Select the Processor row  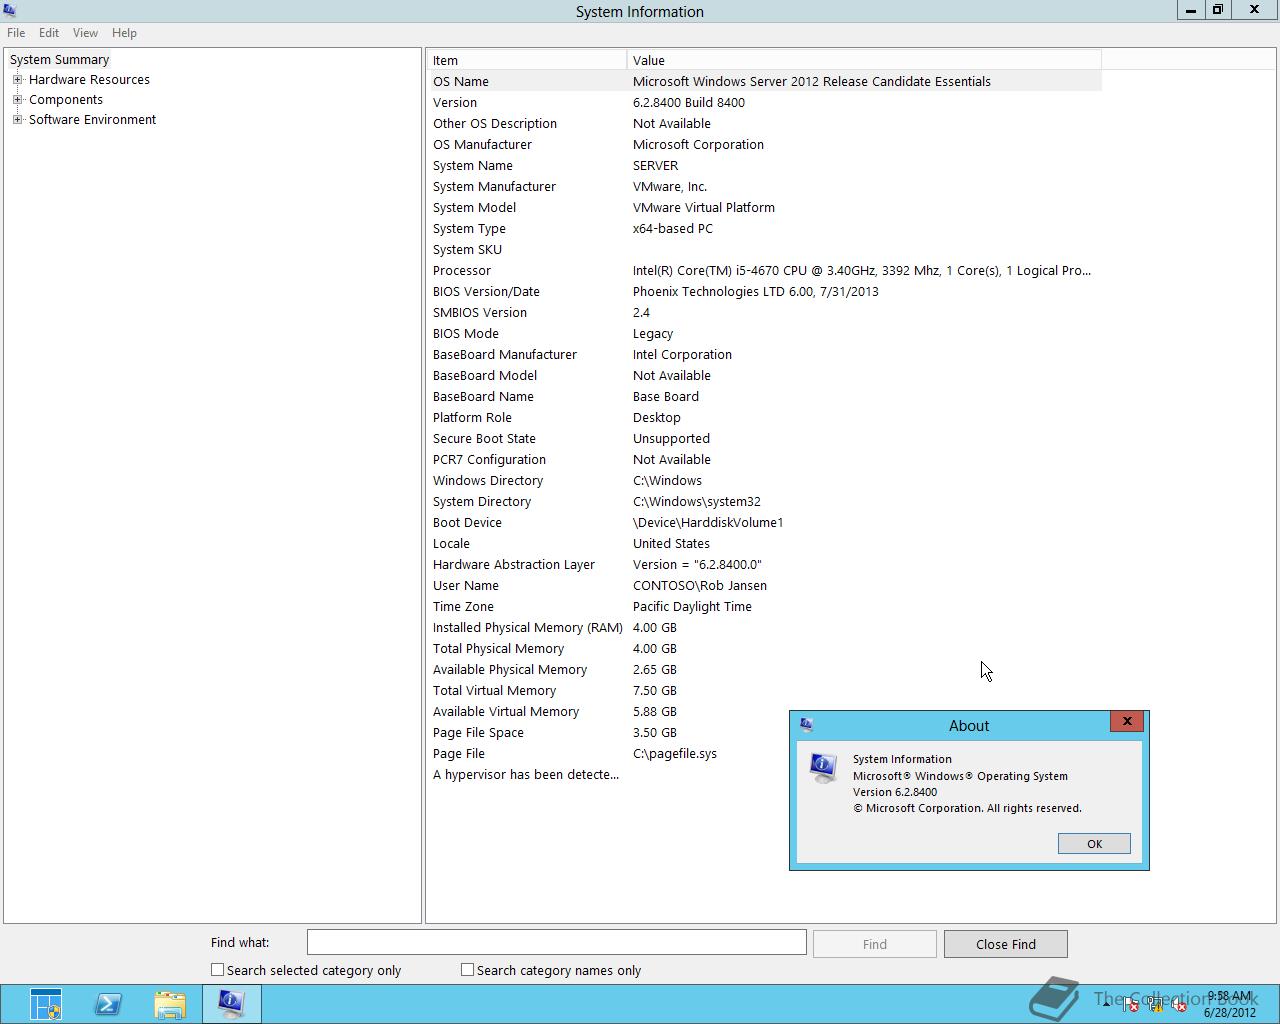pyautogui.click(x=765, y=270)
